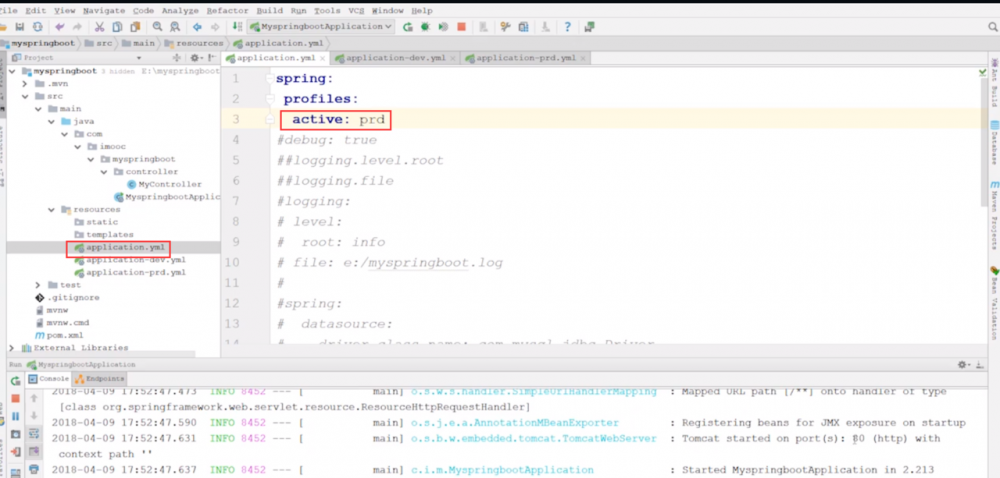This screenshot has width=1000, height=478.
Task: Open the Build menu
Action: coord(270,11)
